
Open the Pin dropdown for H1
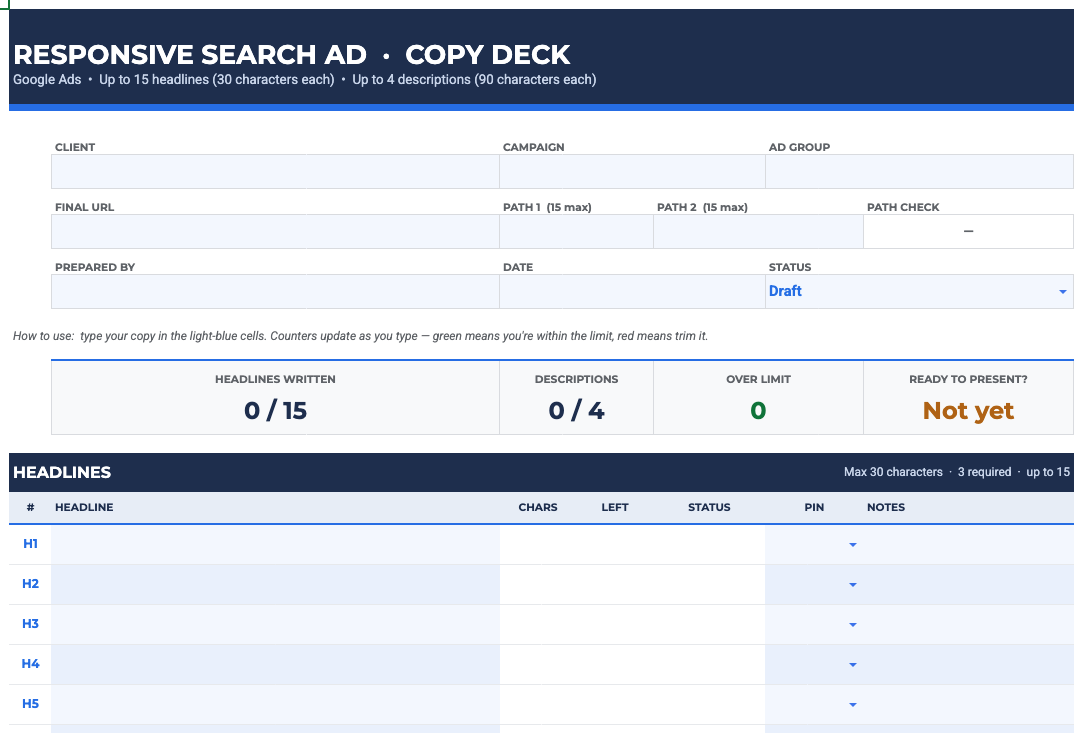(x=853, y=544)
